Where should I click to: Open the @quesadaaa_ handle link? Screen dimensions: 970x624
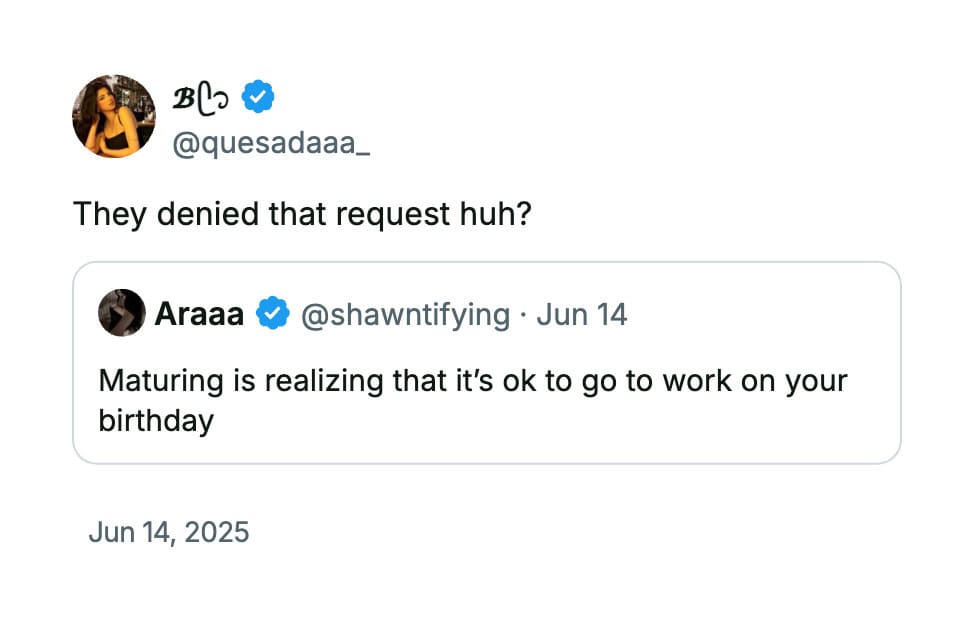pyautogui.click(x=271, y=144)
